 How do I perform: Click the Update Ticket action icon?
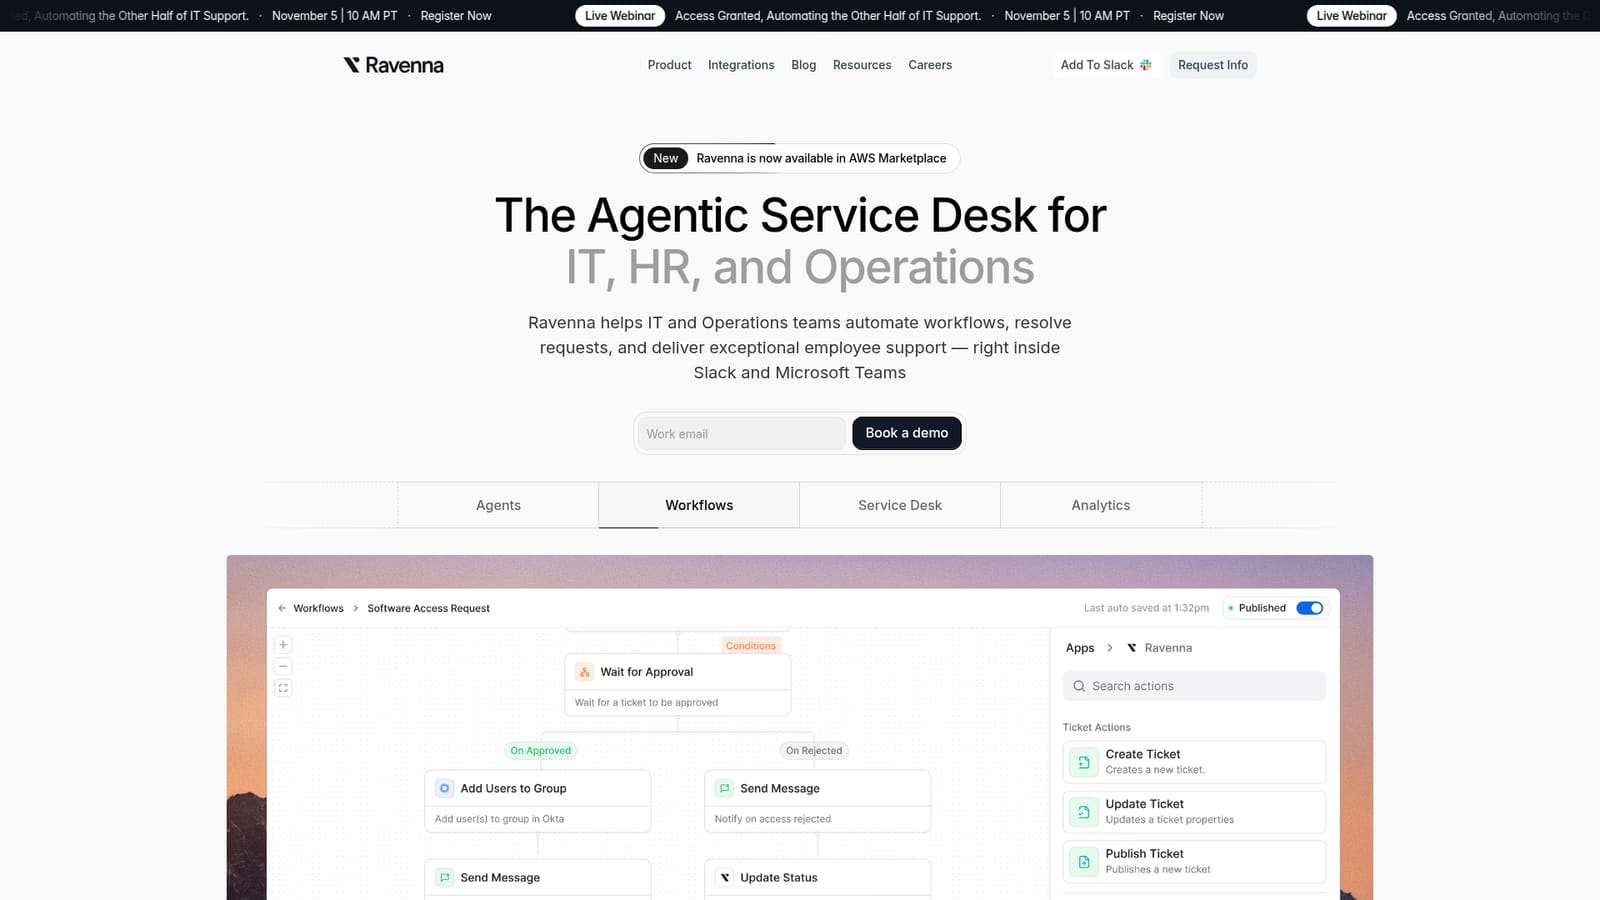coord(1084,812)
